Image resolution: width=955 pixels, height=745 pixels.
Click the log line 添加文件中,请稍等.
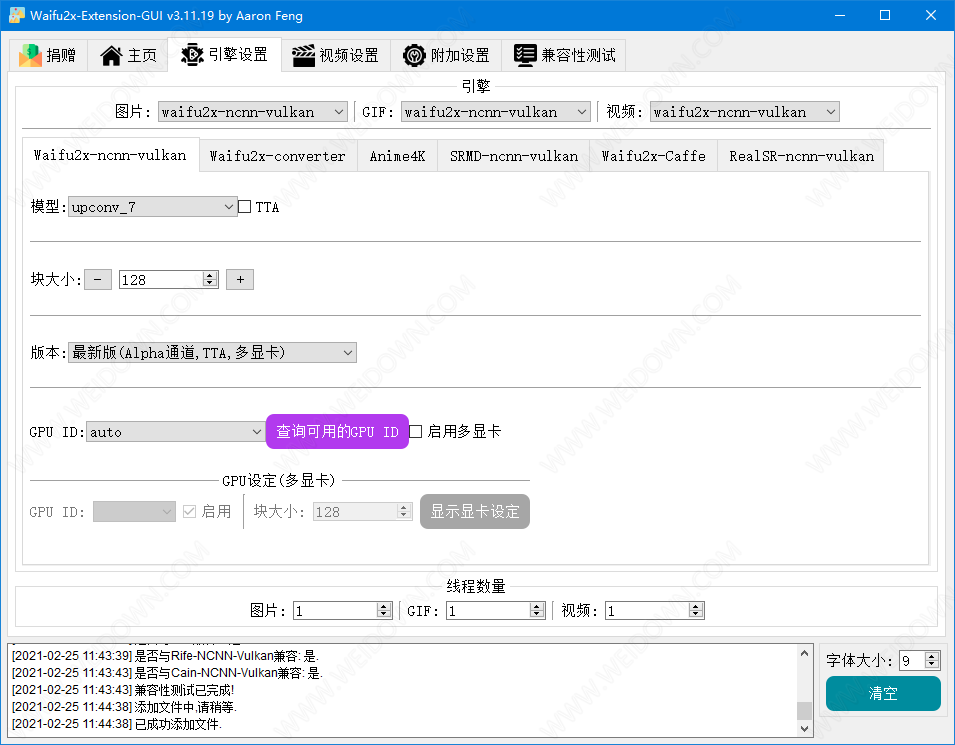coord(124,707)
